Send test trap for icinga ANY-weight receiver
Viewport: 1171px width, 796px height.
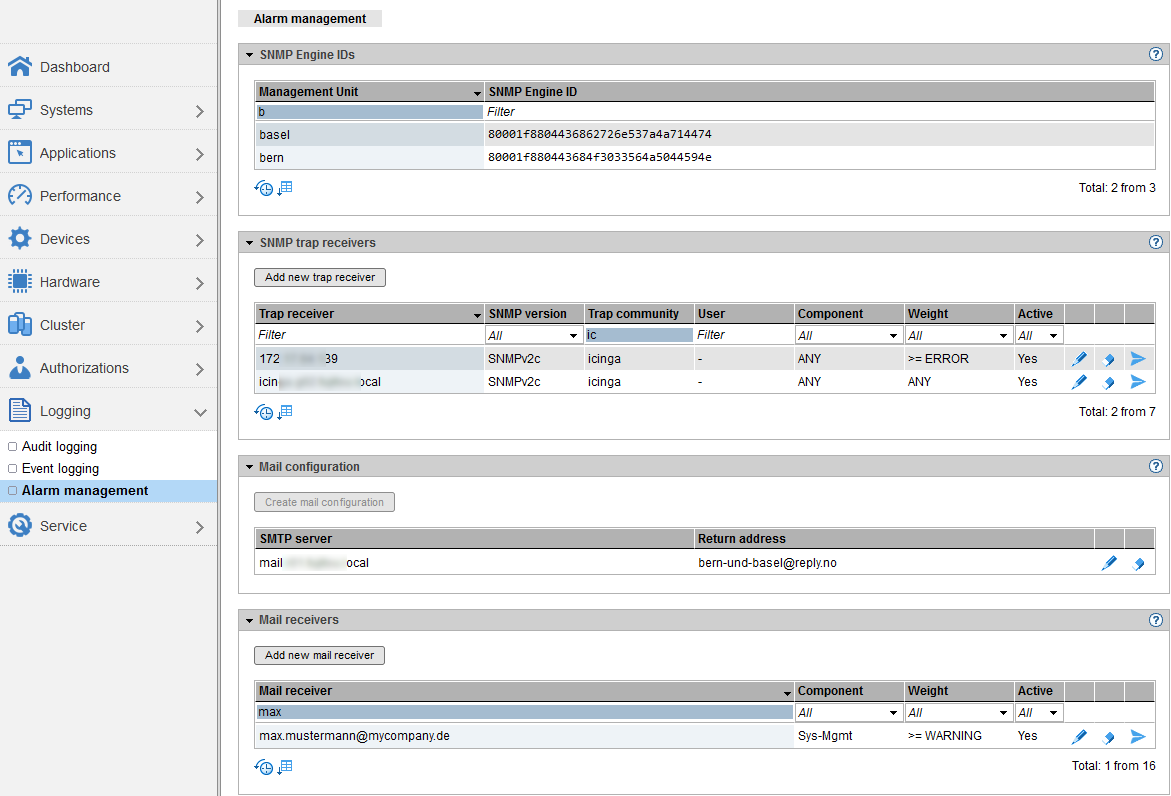pyautogui.click(x=1137, y=382)
